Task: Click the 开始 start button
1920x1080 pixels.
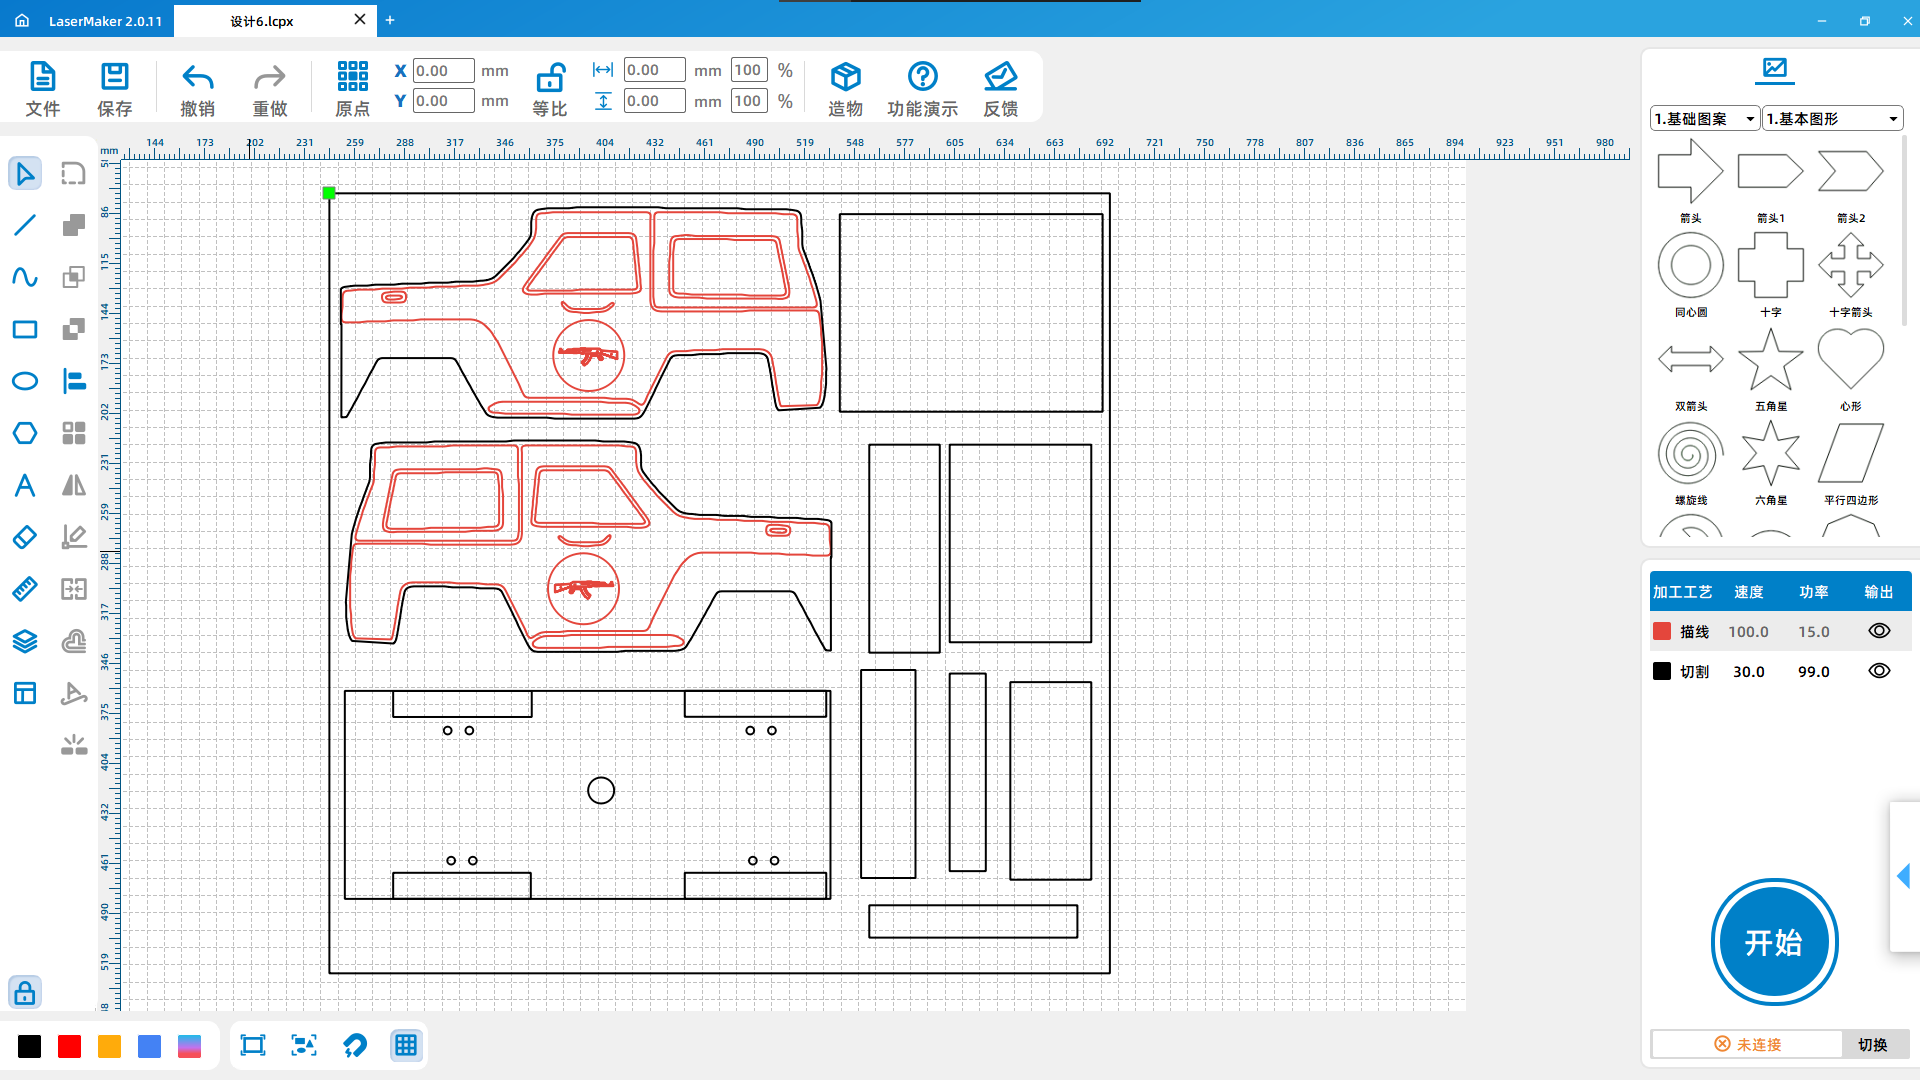Action: pos(1775,942)
